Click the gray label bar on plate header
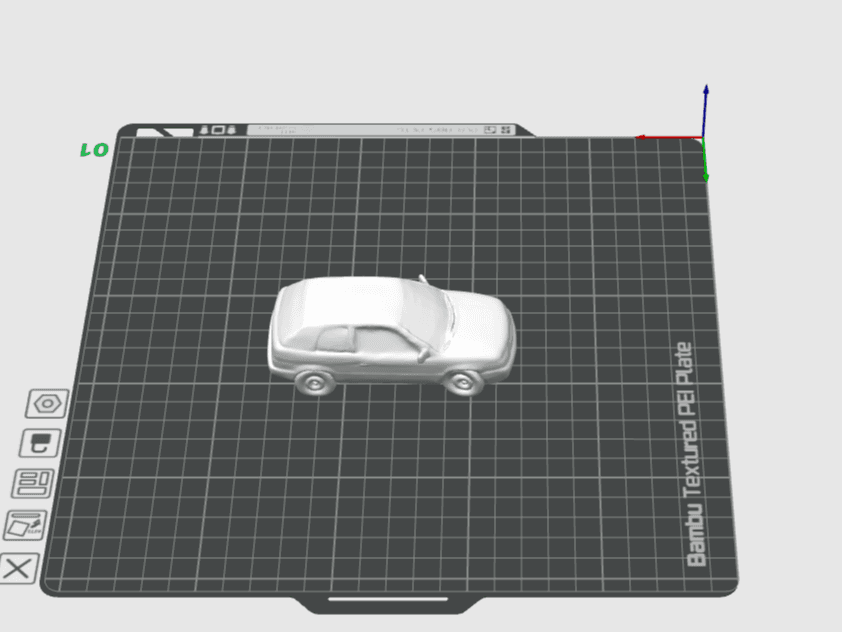Viewport: 843px width, 632px height. click(381, 130)
